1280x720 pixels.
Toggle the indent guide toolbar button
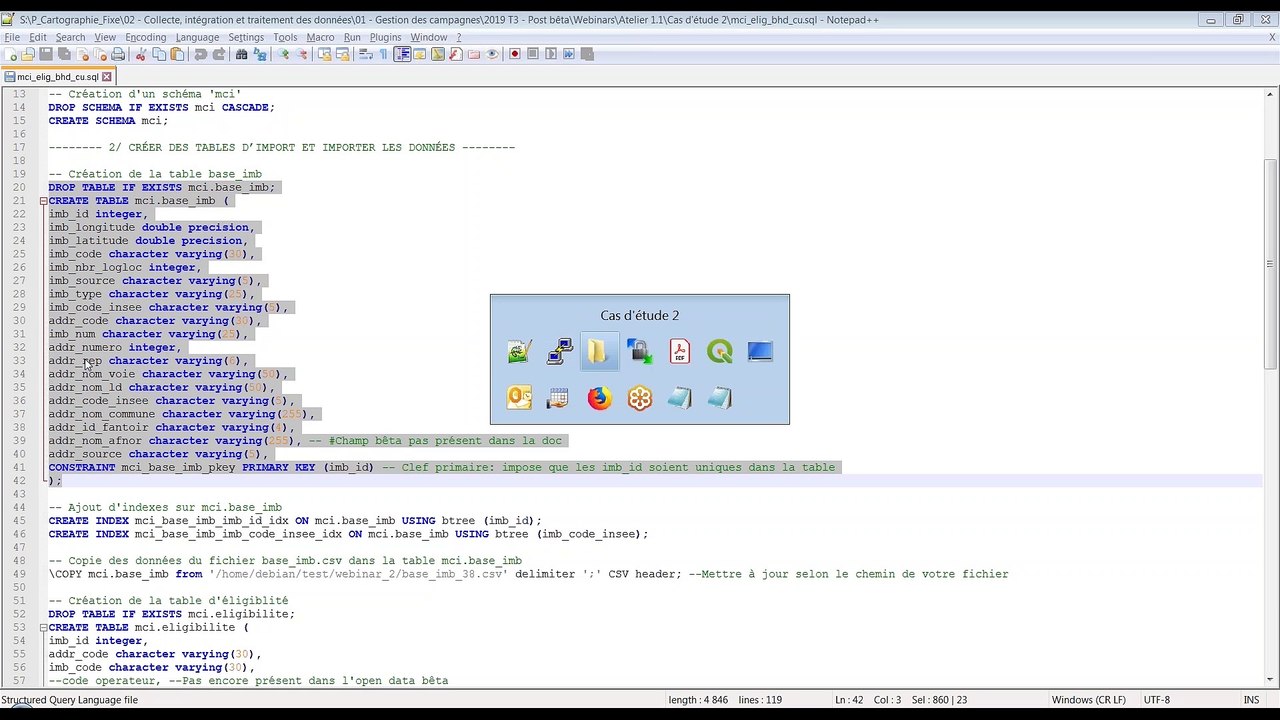402,54
